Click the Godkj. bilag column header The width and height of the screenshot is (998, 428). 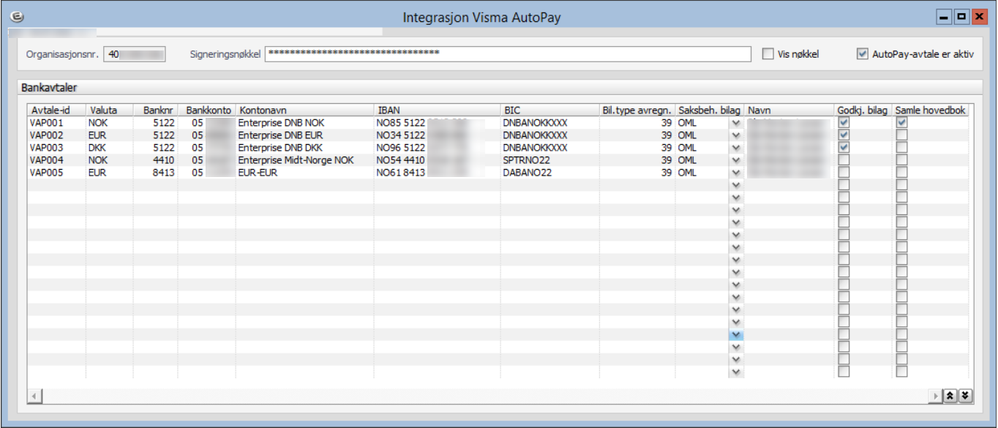coord(864,110)
